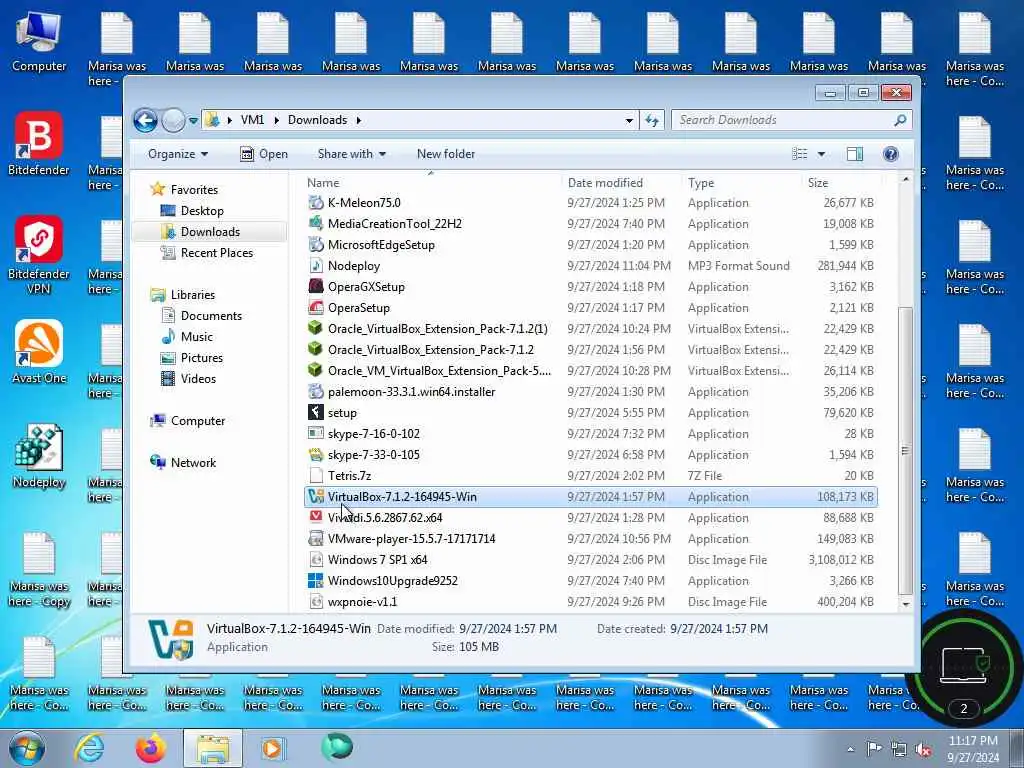Viewport: 1024px width, 768px height.
Task: Open Explorer help question mark icon
Action: click(x=890, y=153)
